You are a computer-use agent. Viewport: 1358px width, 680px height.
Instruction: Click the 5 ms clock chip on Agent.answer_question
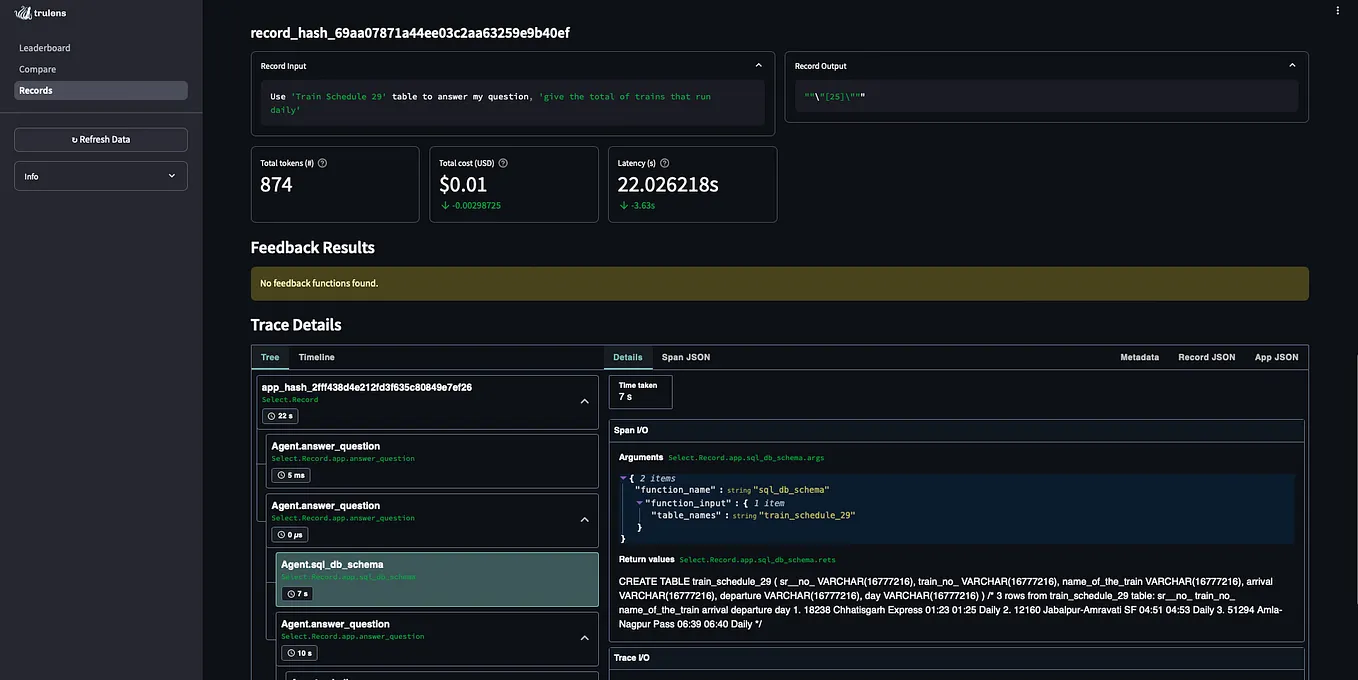point(291,475)
